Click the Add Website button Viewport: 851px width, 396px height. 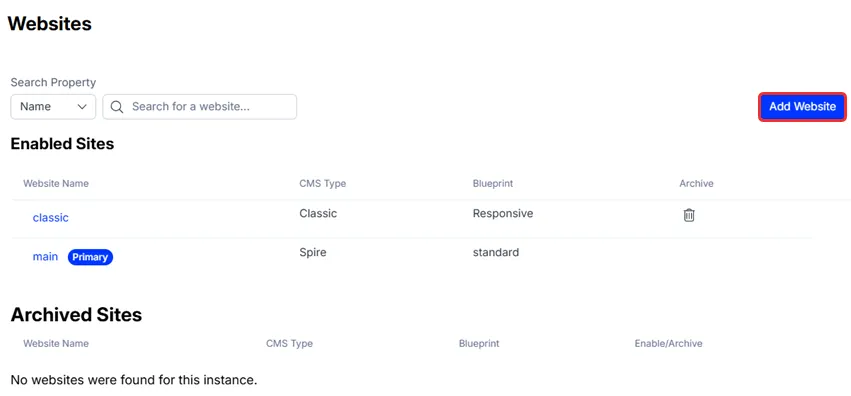[802, 106]
